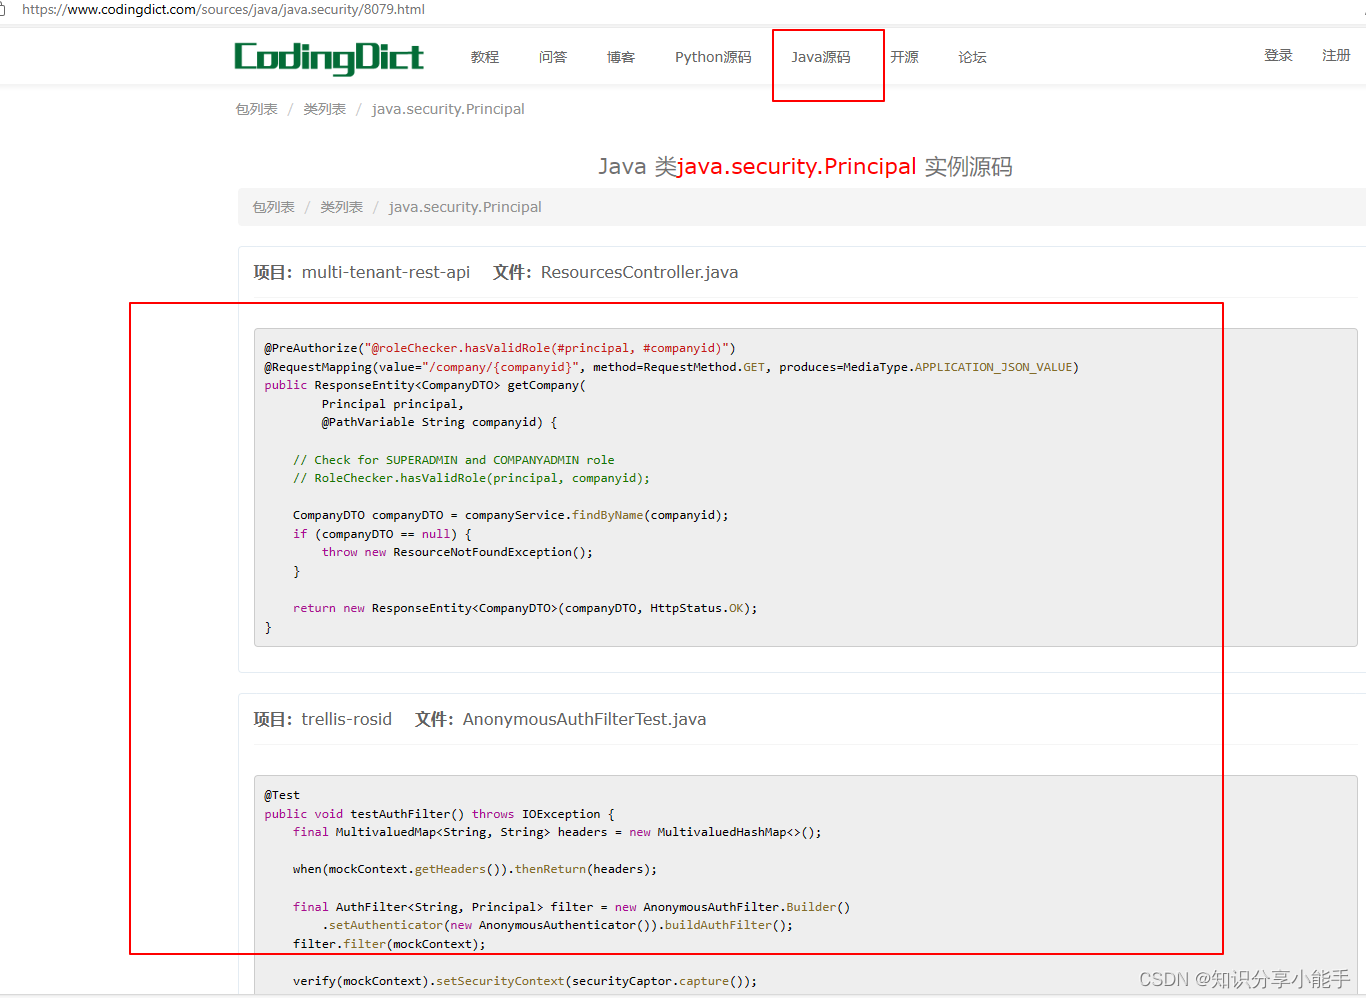Click the 注册 register link
Viewport: 1366px width, 998px height.
point(1336,55)
